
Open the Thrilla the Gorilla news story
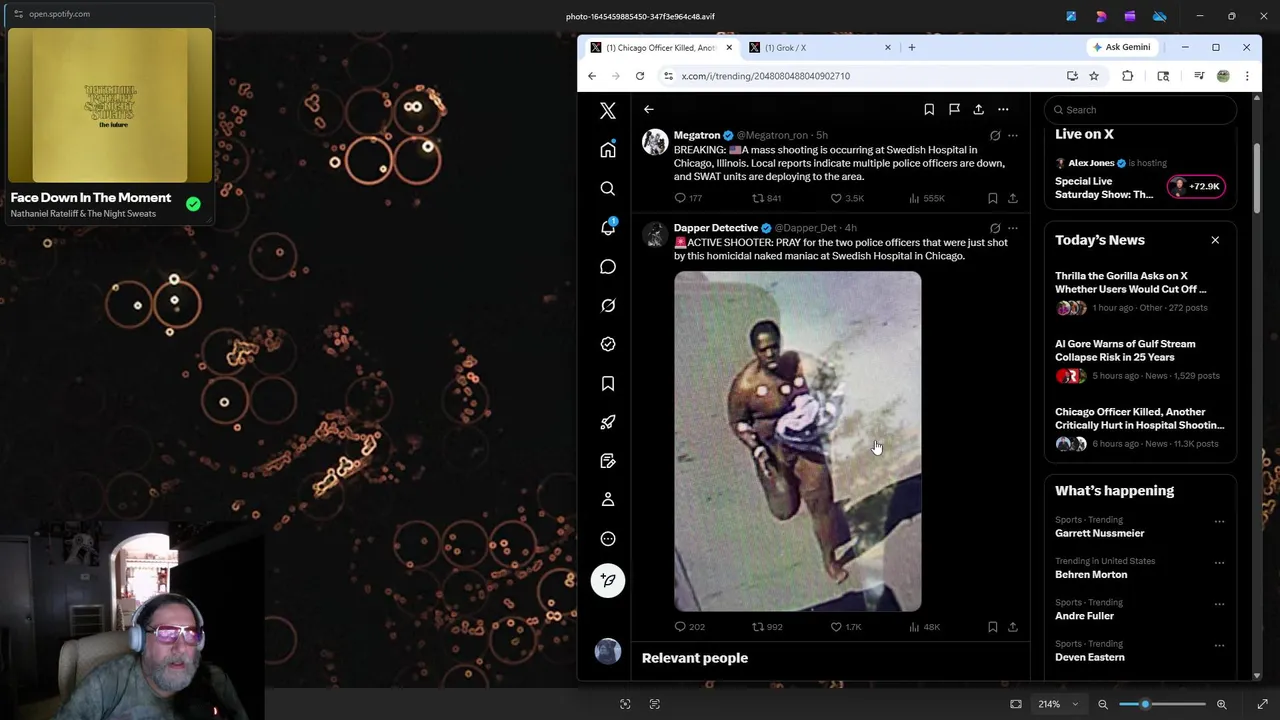[1140, 292]
